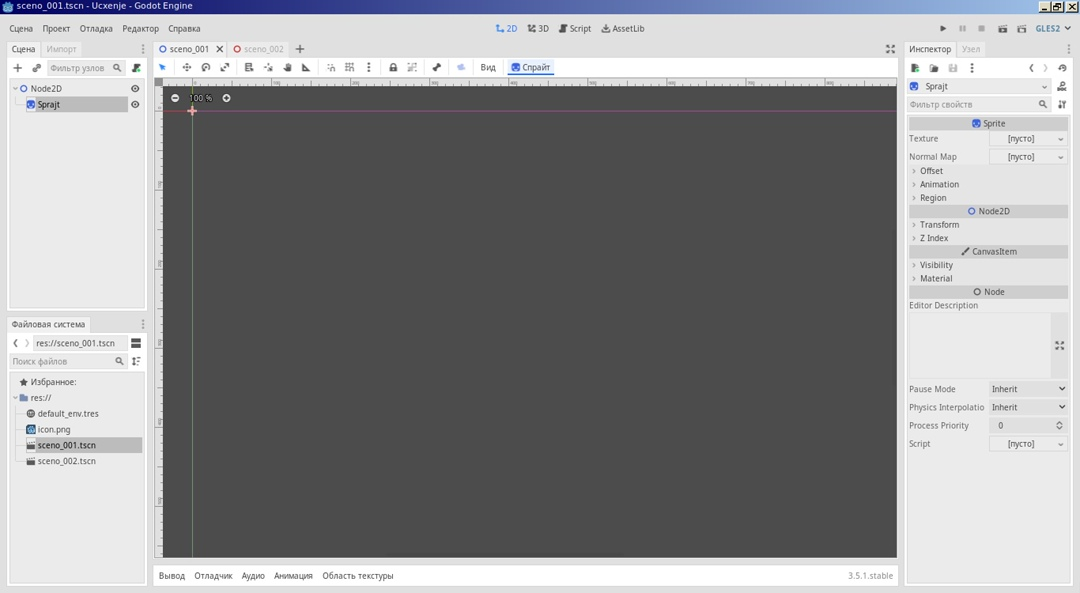The width and height of the screenshot is (1080, 593).
Task: Open the Редактор menu
Action: tap(141, 29)
